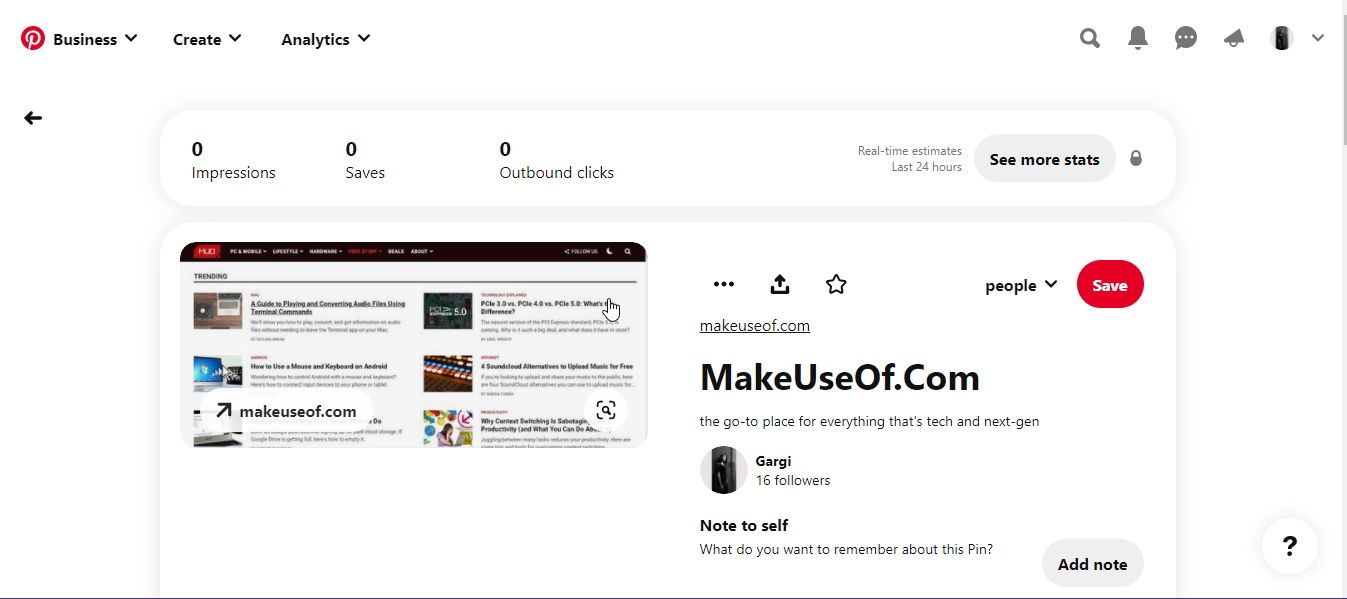Image resolution: width=1347 pixels, height=599 pixels.
Task: Click the megaphone updates icon
Action: click(x=1234, y=39)
